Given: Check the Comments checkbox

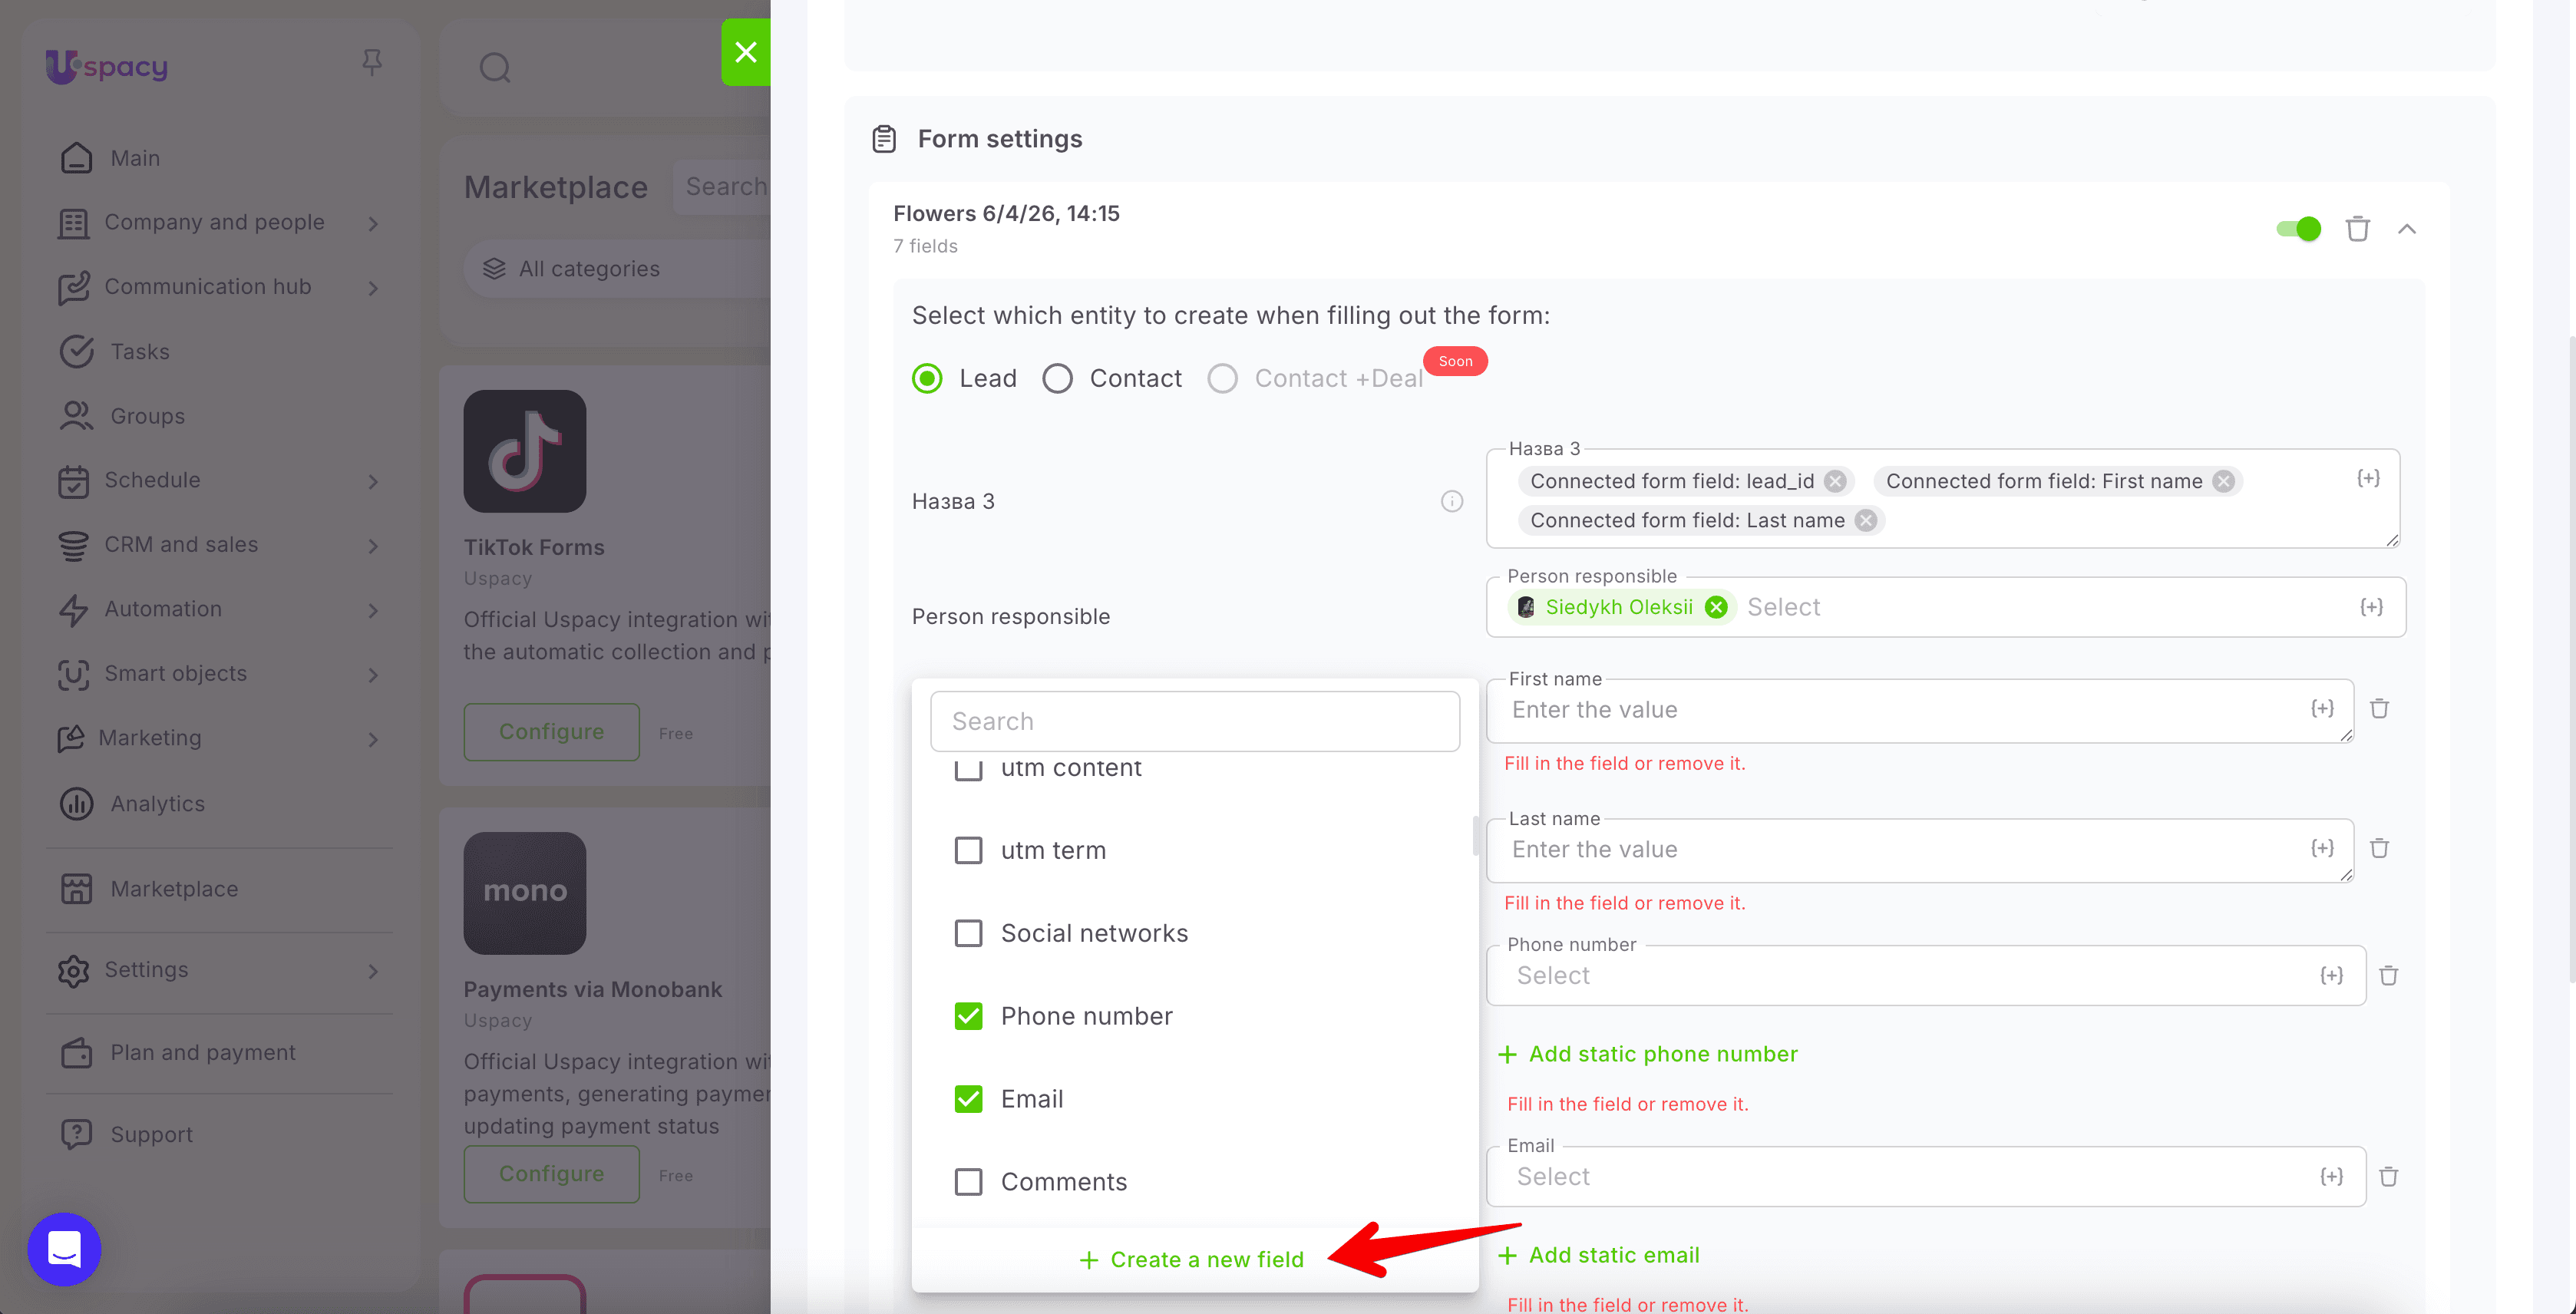Looking at the screenshot, I should (968, 1182).
